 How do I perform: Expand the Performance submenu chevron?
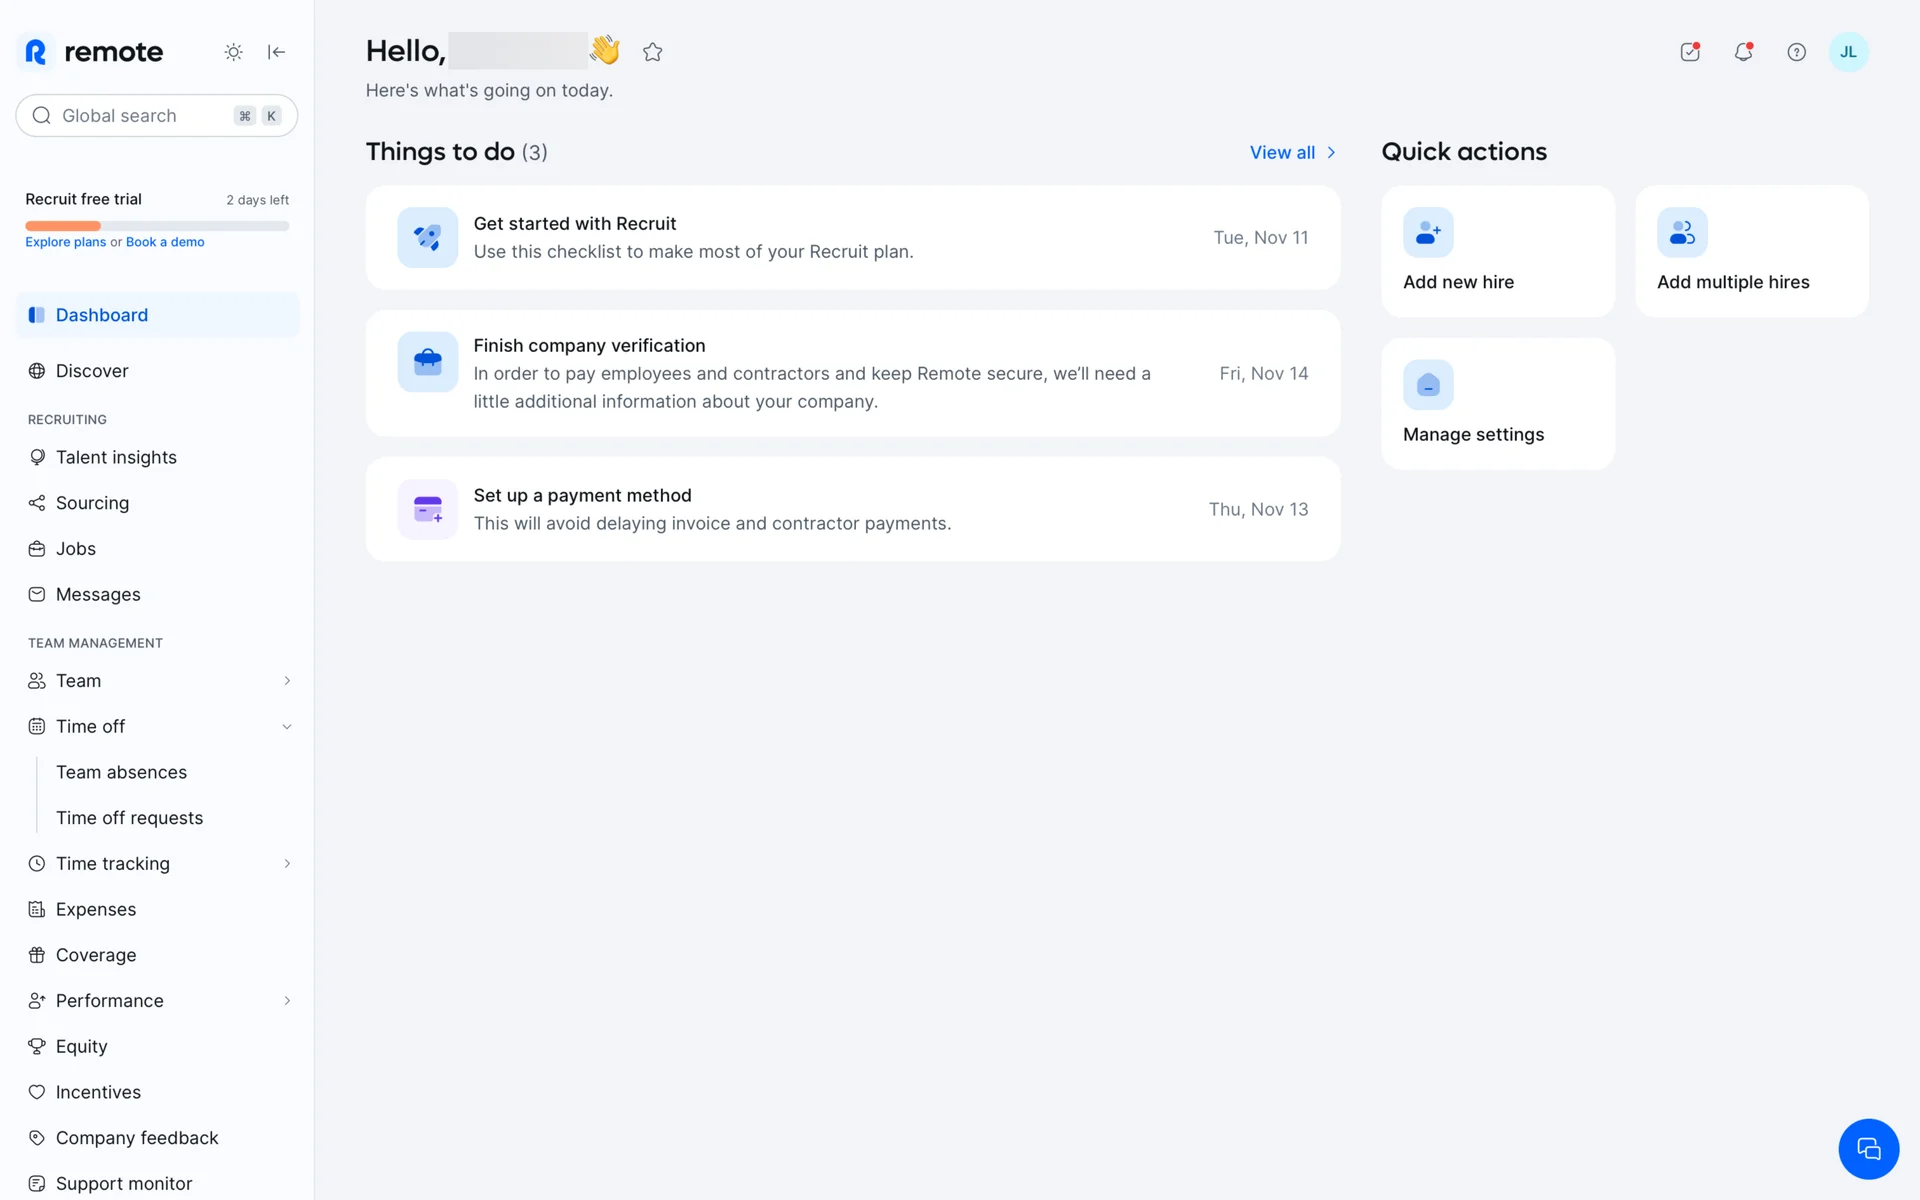click(287, 1001)
